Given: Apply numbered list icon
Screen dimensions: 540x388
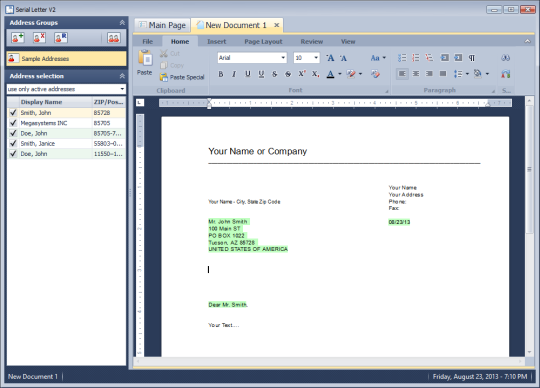Looking at the screenshot, I should (416, 58).
